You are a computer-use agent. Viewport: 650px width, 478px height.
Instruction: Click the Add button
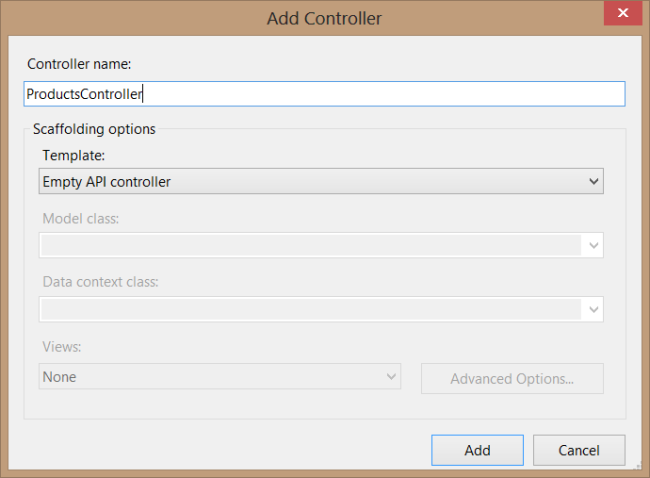pyautogui.click(x=477, y=450)
